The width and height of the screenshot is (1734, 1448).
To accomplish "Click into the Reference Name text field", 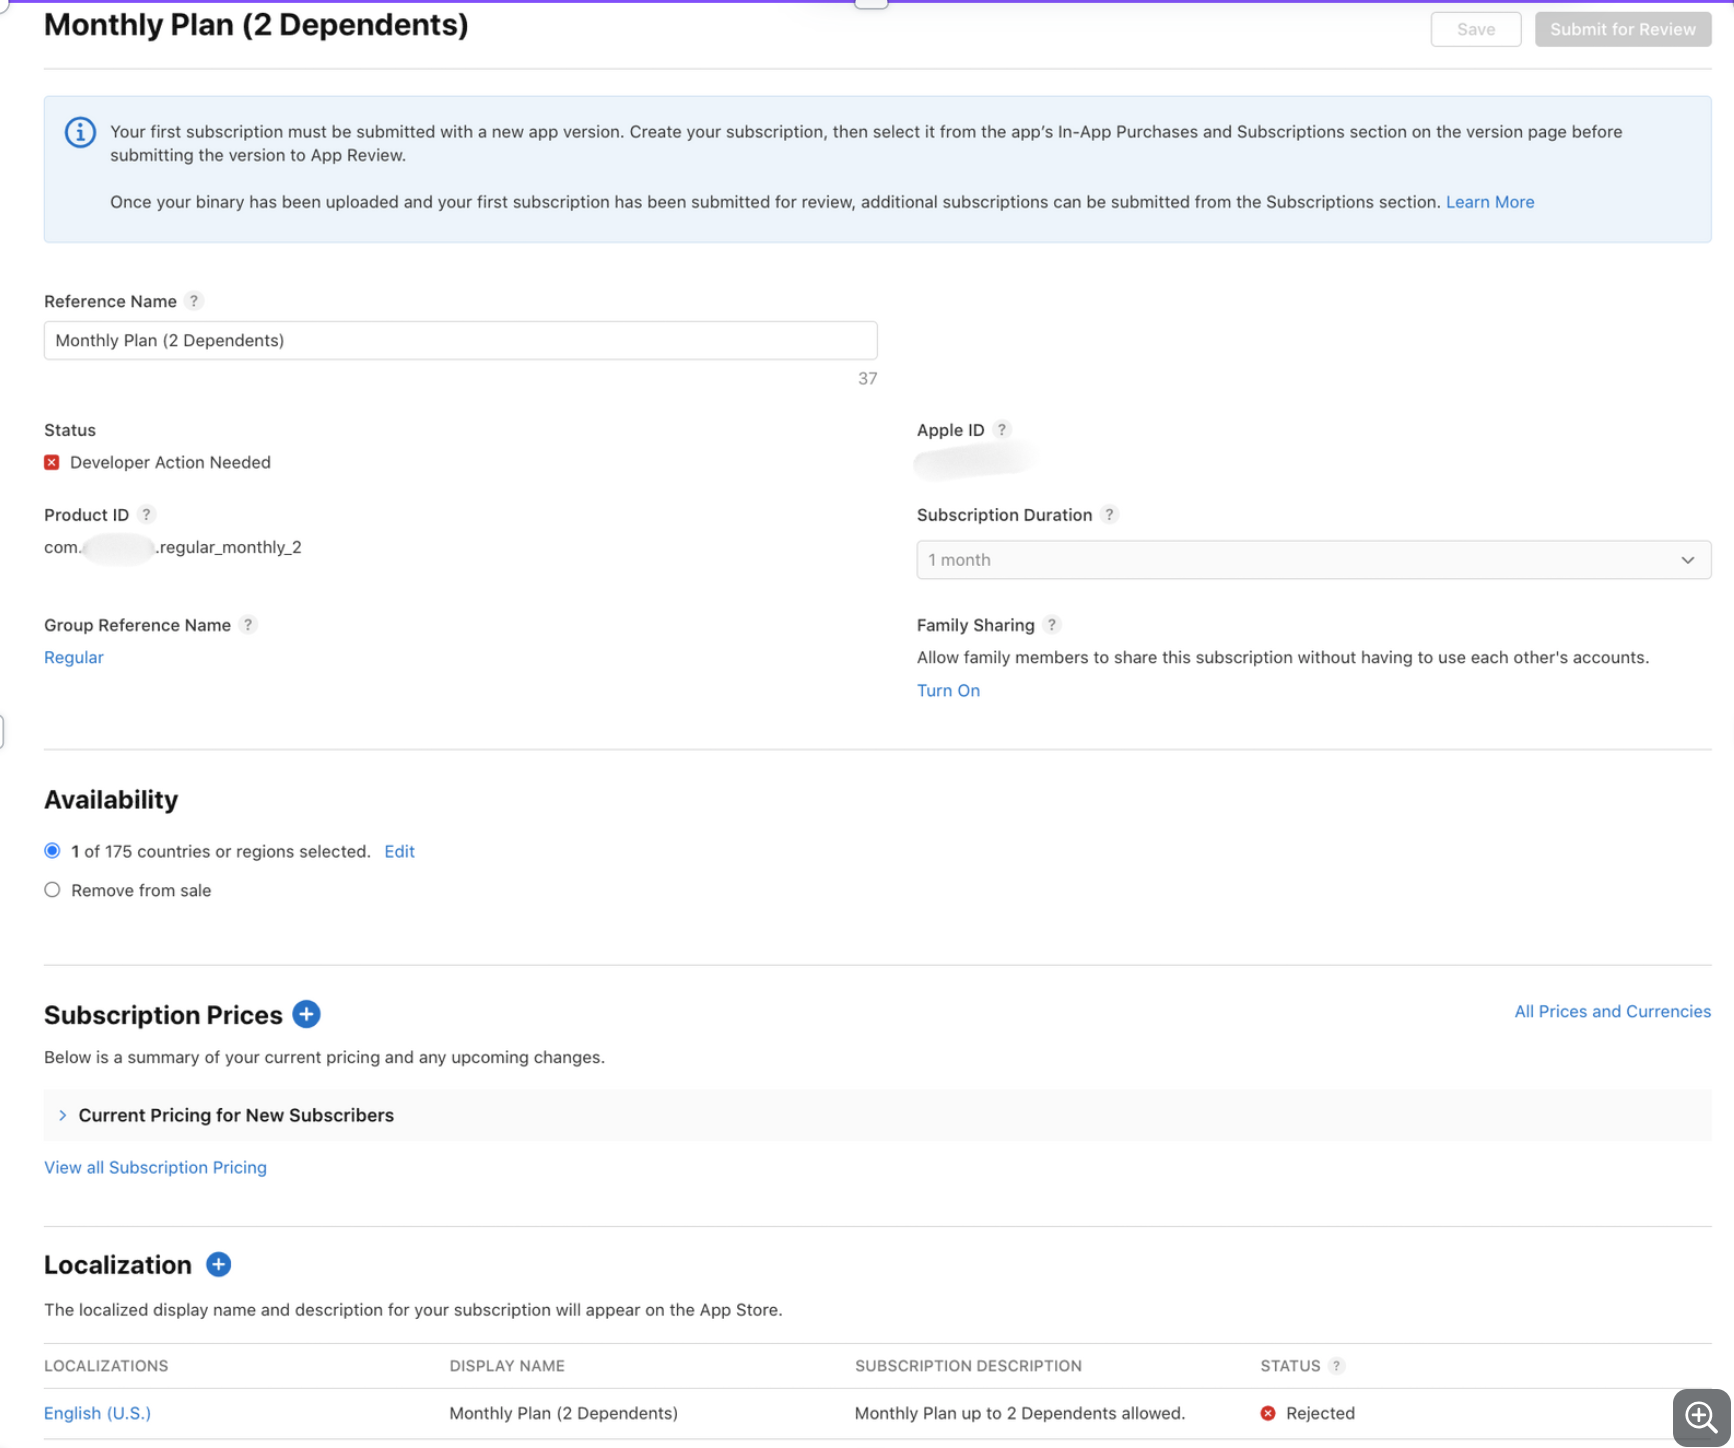I will (x=460, y=340).
